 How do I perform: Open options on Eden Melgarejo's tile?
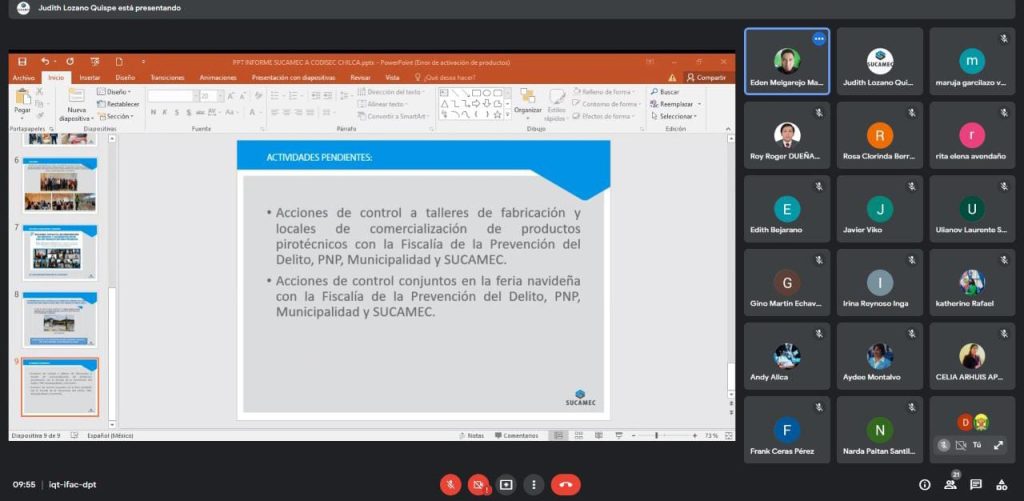coord(818,39)
